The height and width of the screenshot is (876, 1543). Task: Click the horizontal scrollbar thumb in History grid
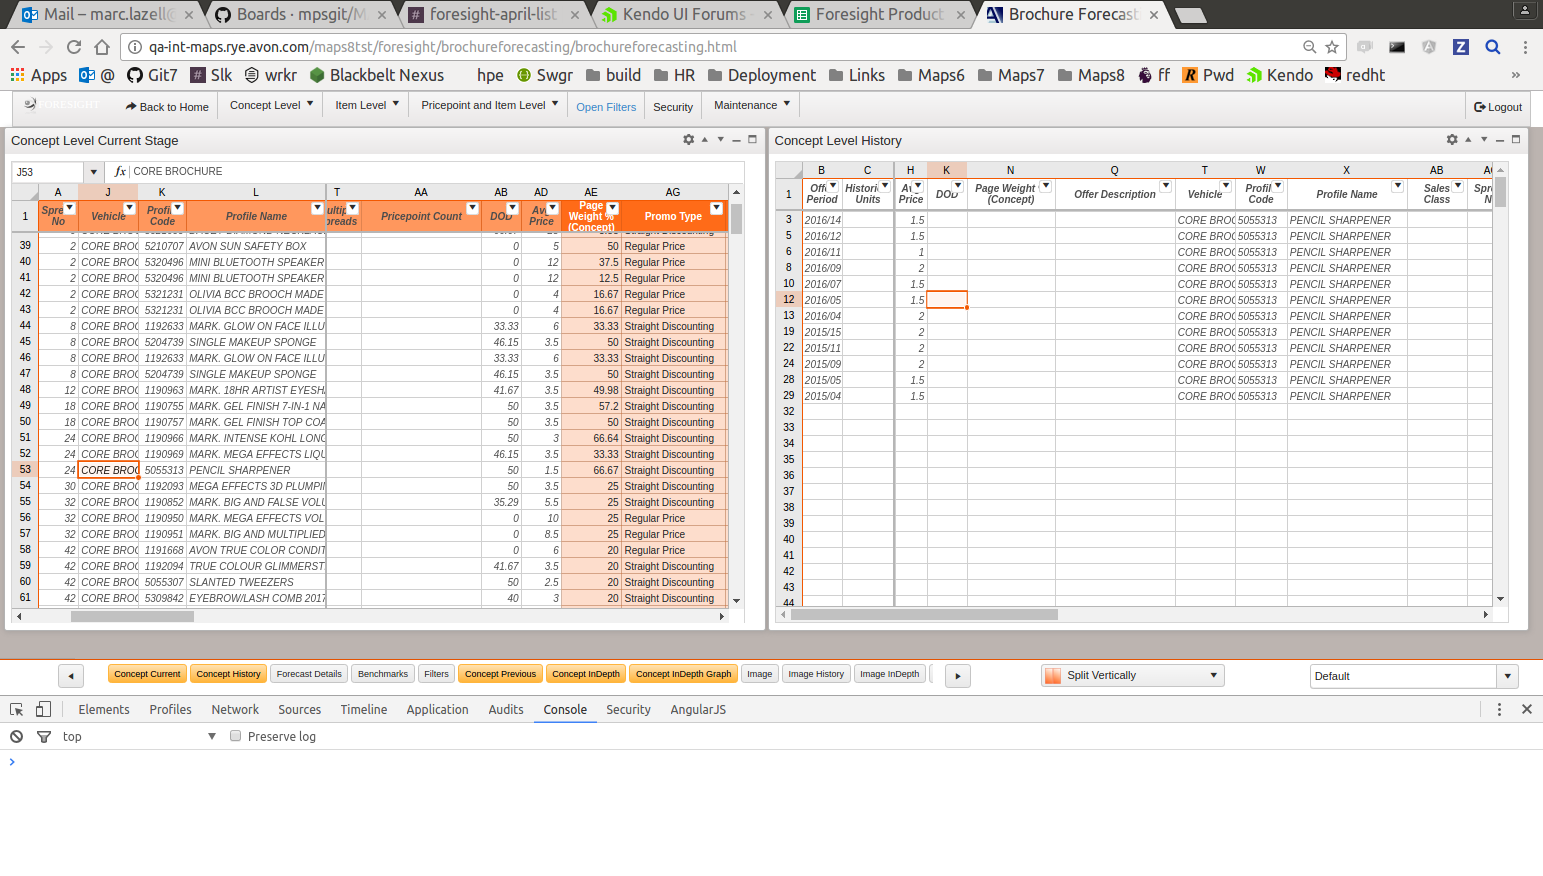coord(924,615)
